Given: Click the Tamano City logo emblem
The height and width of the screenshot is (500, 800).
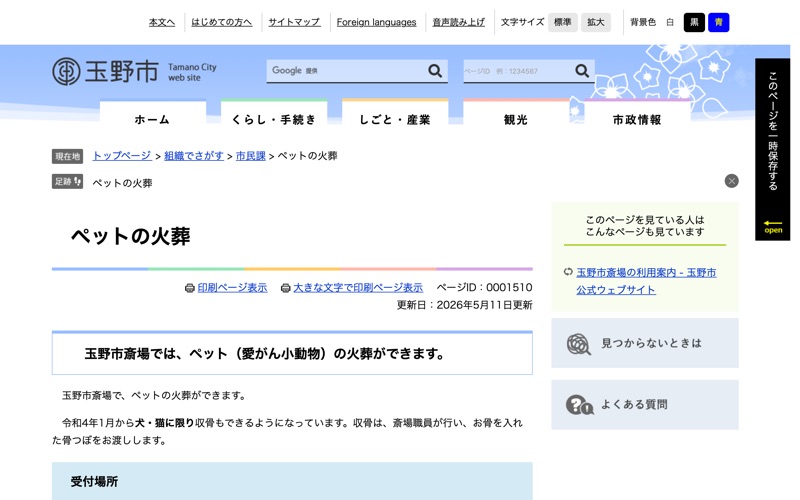Looking at the screenshot, I should pos(66,71).
